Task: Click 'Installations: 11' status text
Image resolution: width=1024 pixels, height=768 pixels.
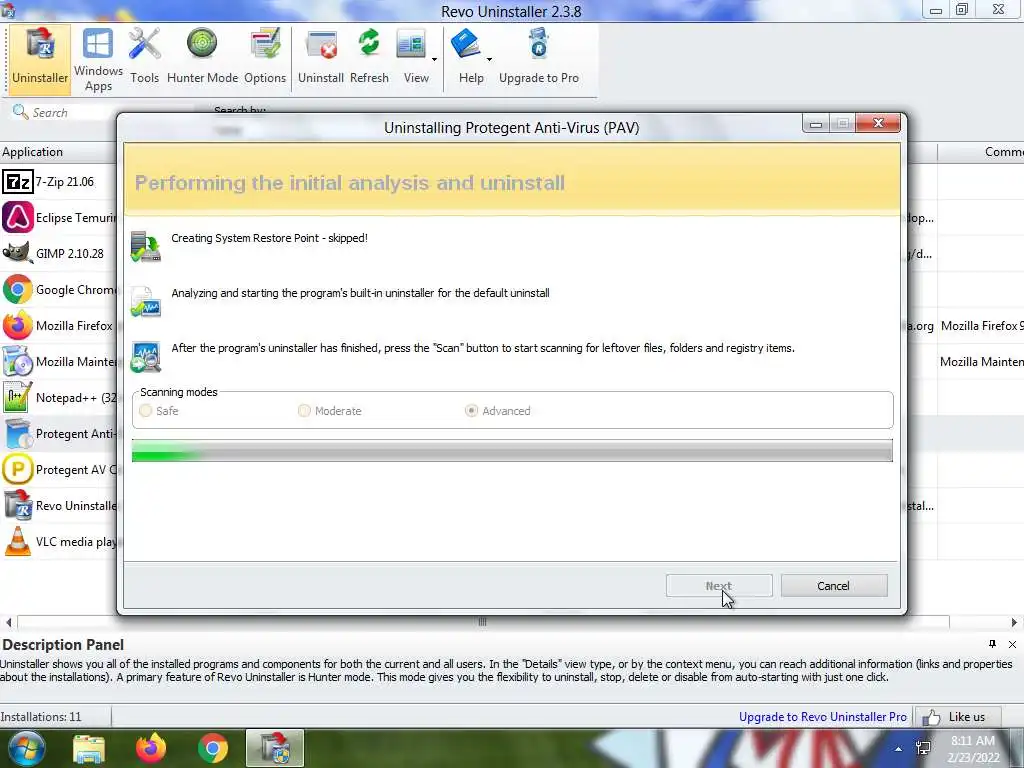Action: 41,717
